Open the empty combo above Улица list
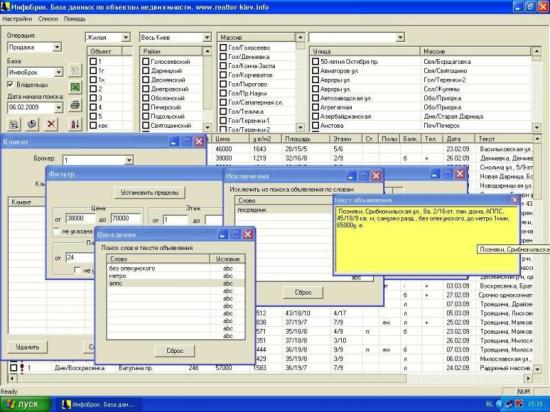The image size is (550, 412). tap(400, 37)
